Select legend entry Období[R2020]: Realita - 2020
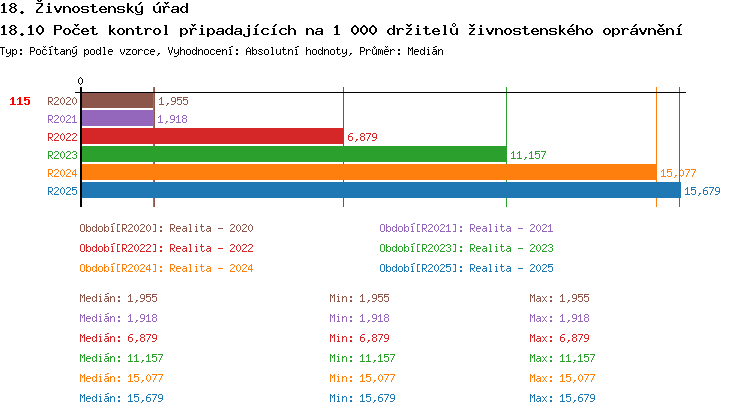The image size is (750, 416). (x=166, y=228)
